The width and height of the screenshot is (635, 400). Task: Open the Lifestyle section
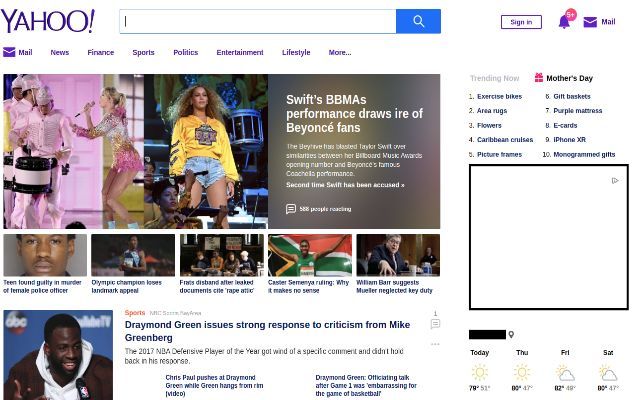click(296, 53)
